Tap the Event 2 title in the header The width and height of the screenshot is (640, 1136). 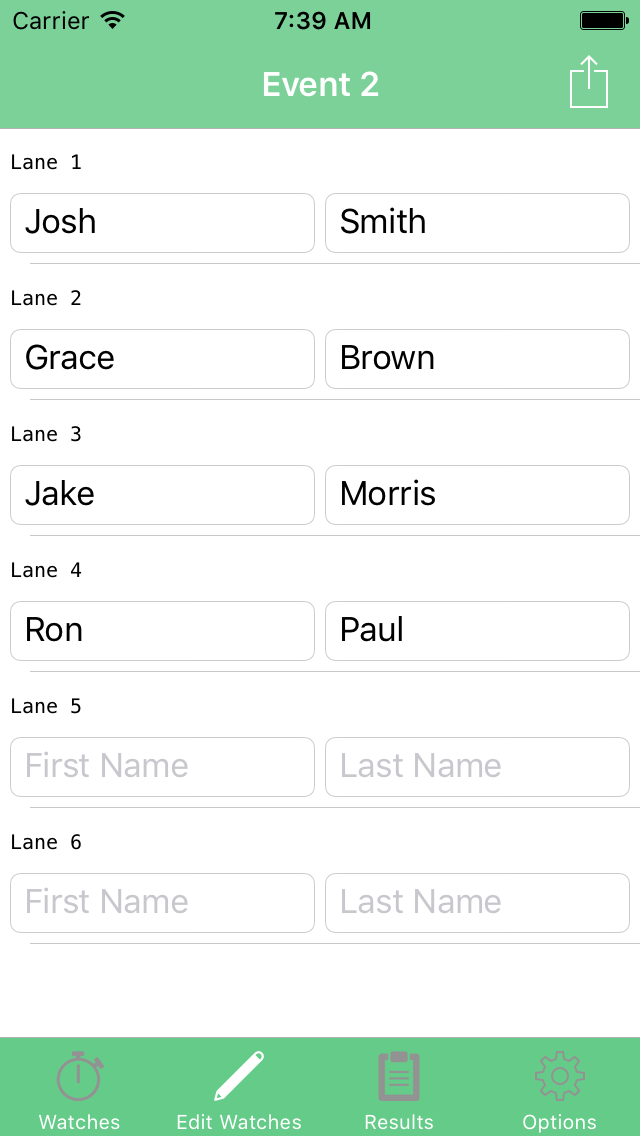click(320, 85)
